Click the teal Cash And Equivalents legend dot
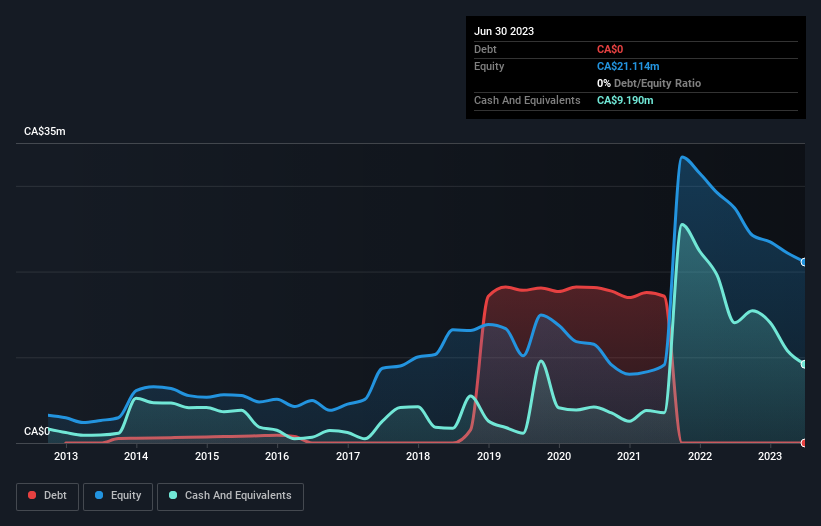The width and height of the screenshot is (821, 526). pyautogui.click(x=173, y=495)
